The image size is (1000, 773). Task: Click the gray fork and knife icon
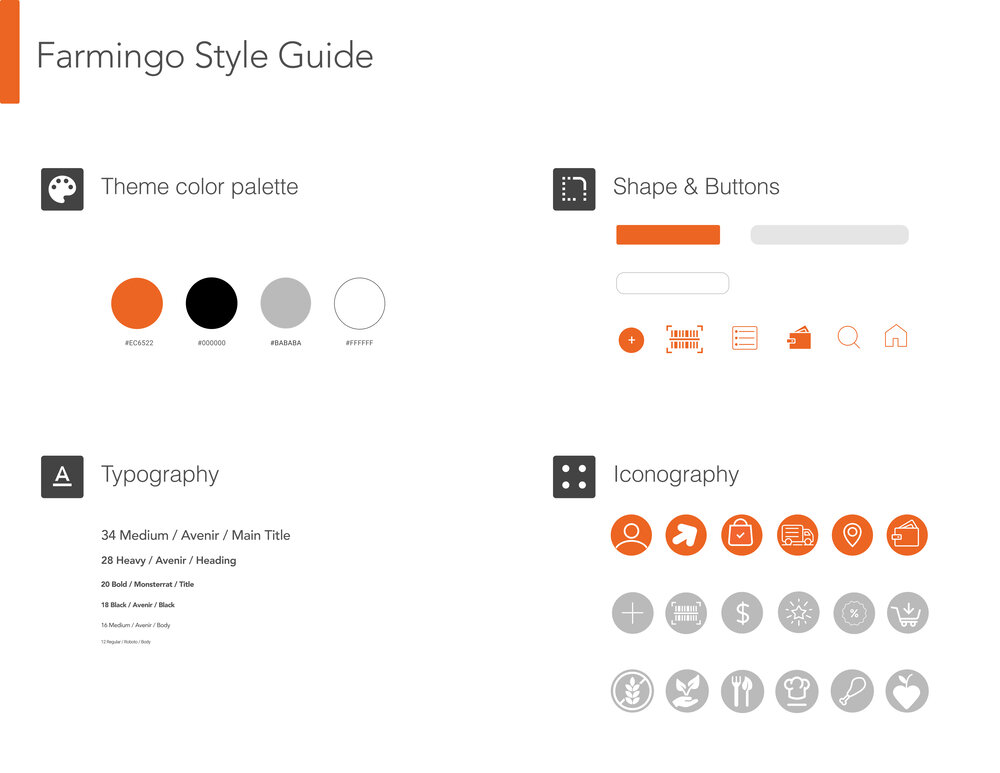coord(742,691)
